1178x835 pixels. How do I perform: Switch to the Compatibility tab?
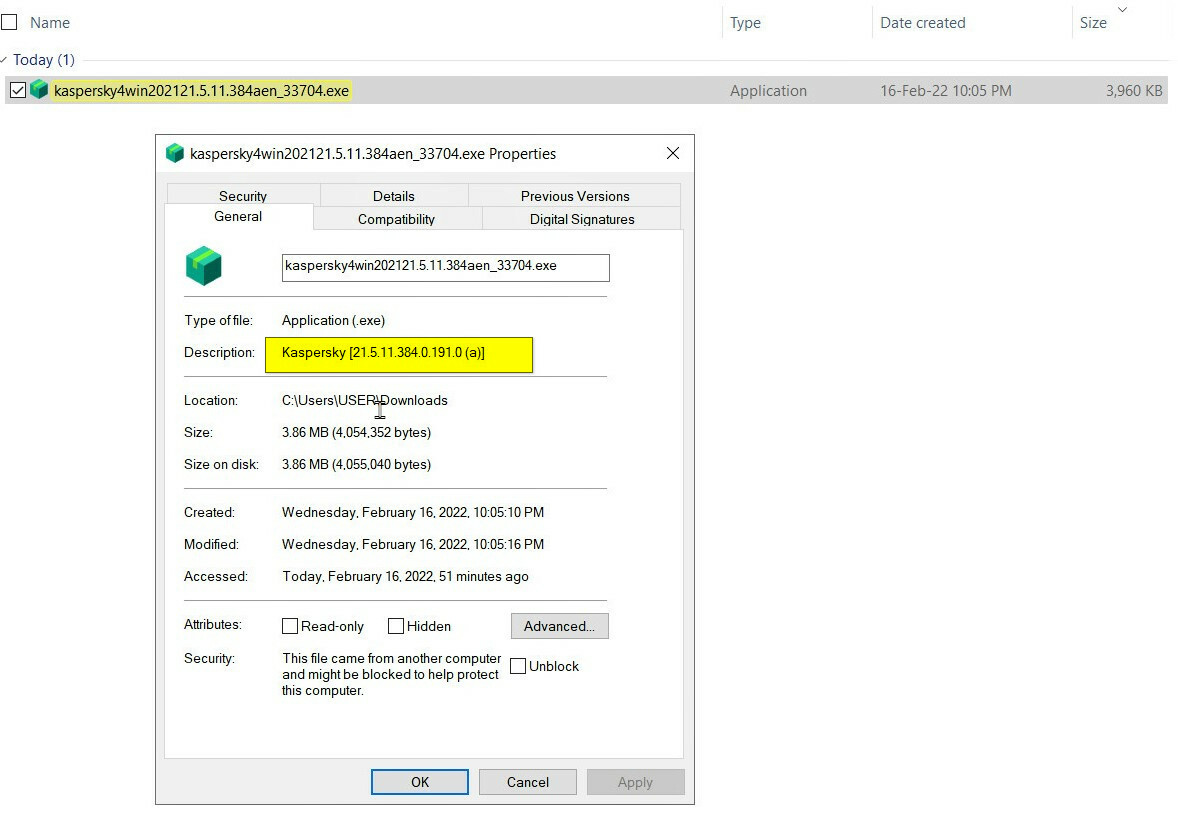[x=397, y=219]
